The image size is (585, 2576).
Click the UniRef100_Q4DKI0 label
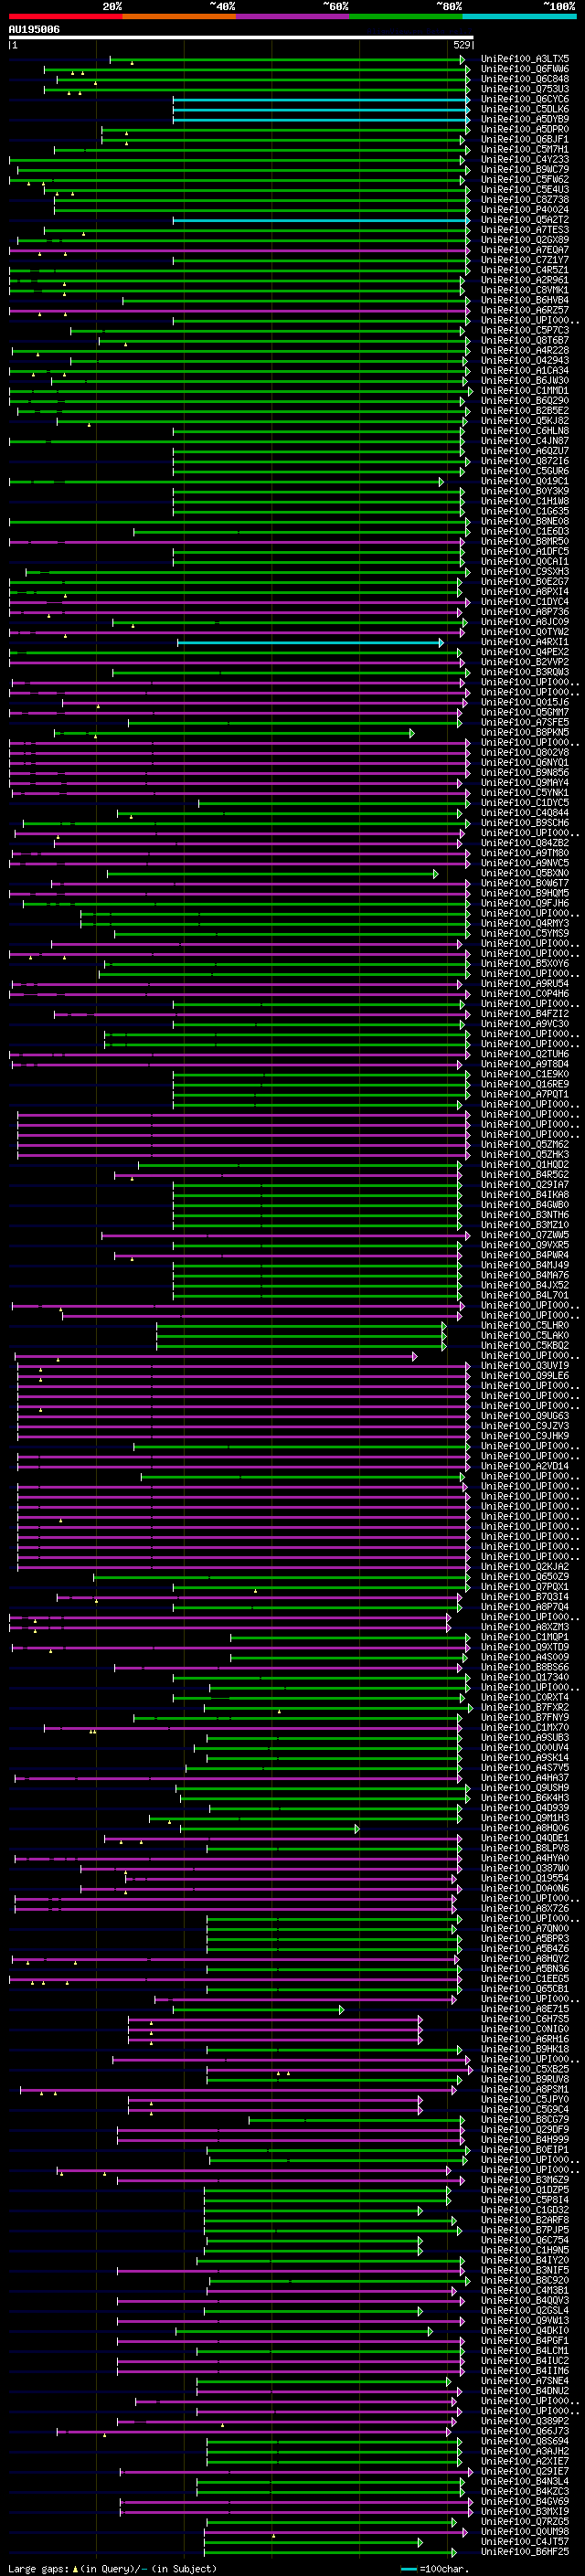[525, 2332]
